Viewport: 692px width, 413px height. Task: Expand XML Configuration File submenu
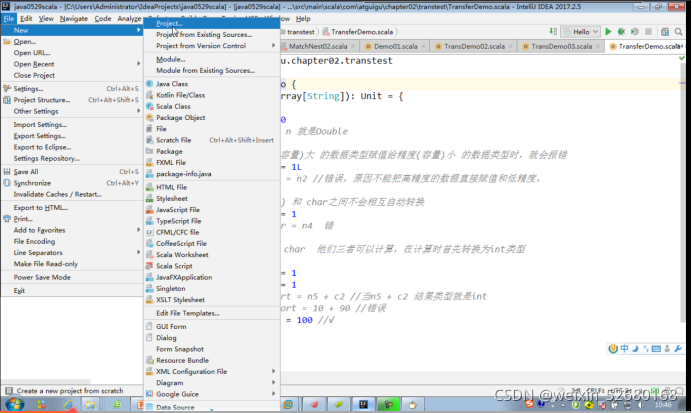212,372
